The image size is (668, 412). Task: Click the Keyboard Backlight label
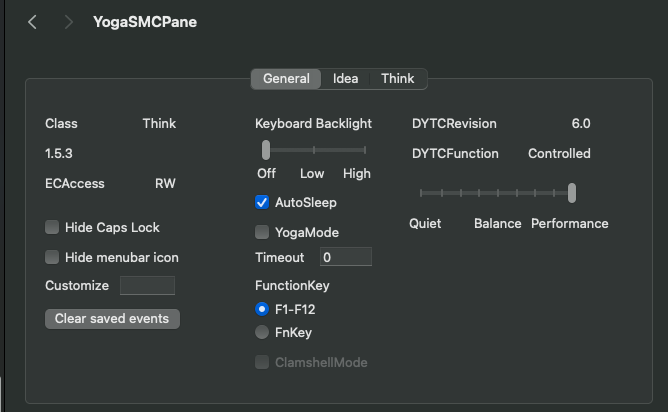(313, 124)
